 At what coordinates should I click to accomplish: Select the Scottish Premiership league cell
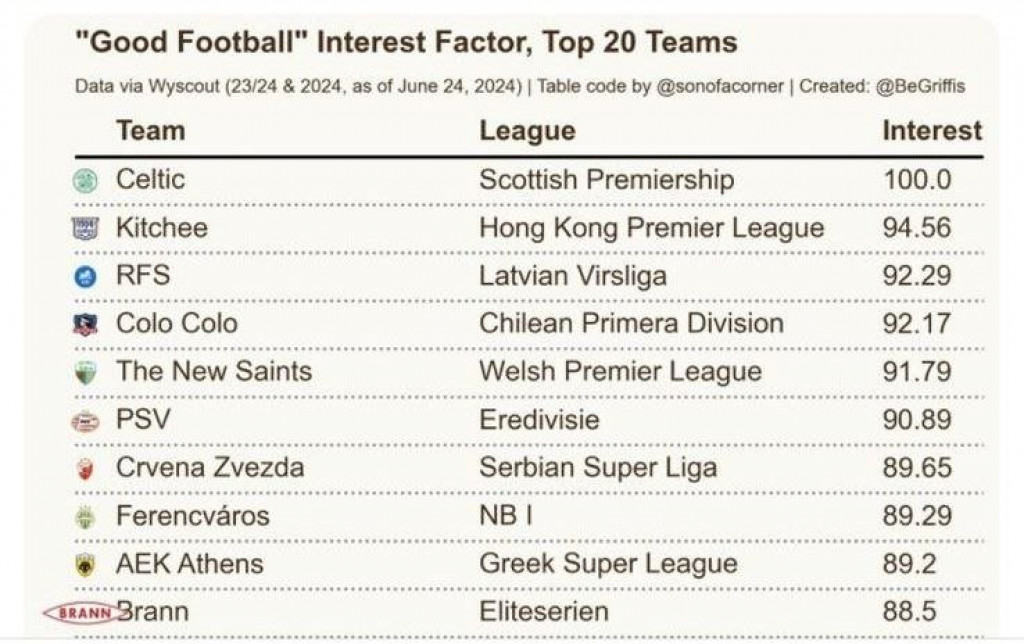pos(606,180)
